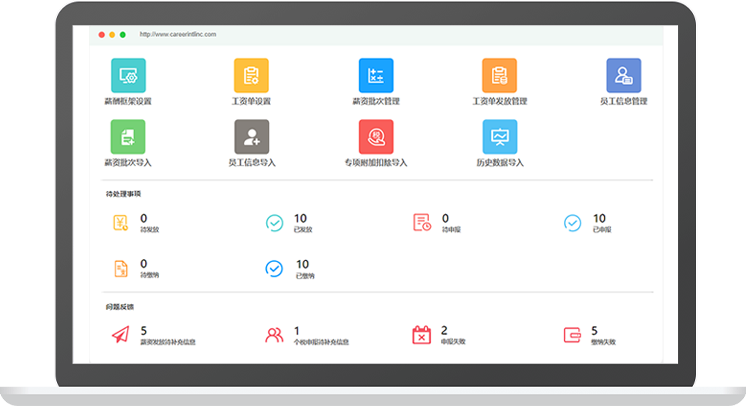Open 历史数据导入 history data icon
The width and height of the screenshot is (746, 406).
[499, 137]
